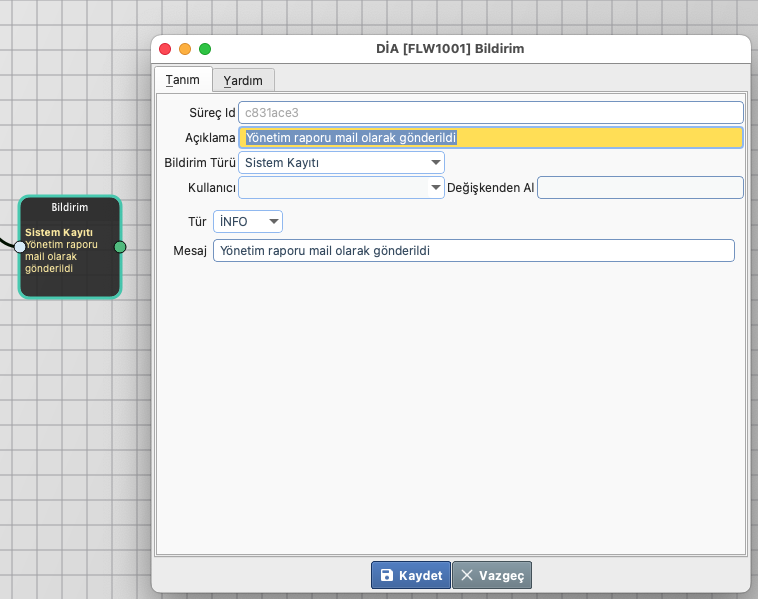The width and height of the screenshot is (758, 599).
Task: Close the Bildirim dialog with red button
Action: coord(166,48)
